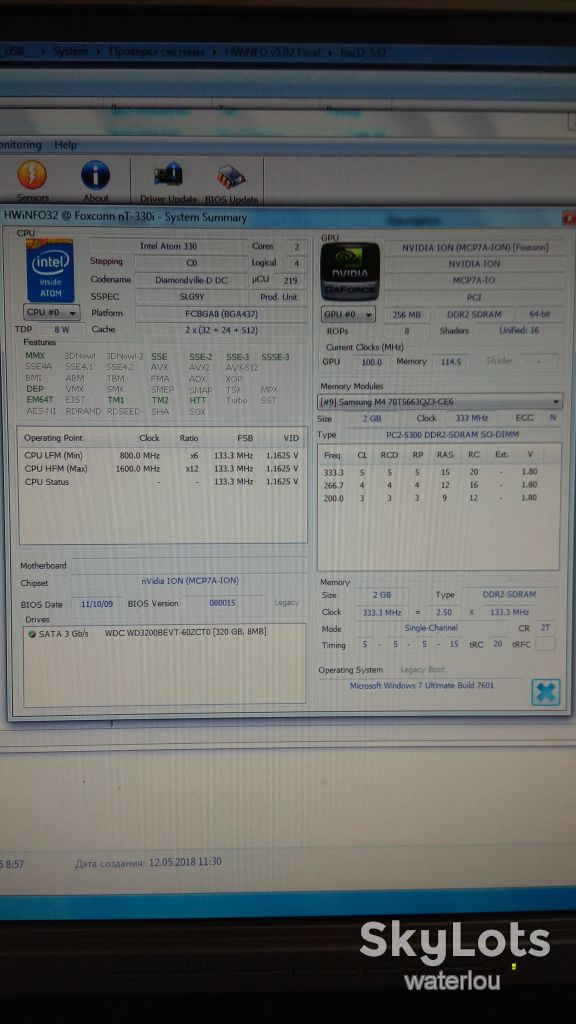Click the Single-Channel memory mode field
The height and width of the screenshot is (1024, 576).
[430, 628]
